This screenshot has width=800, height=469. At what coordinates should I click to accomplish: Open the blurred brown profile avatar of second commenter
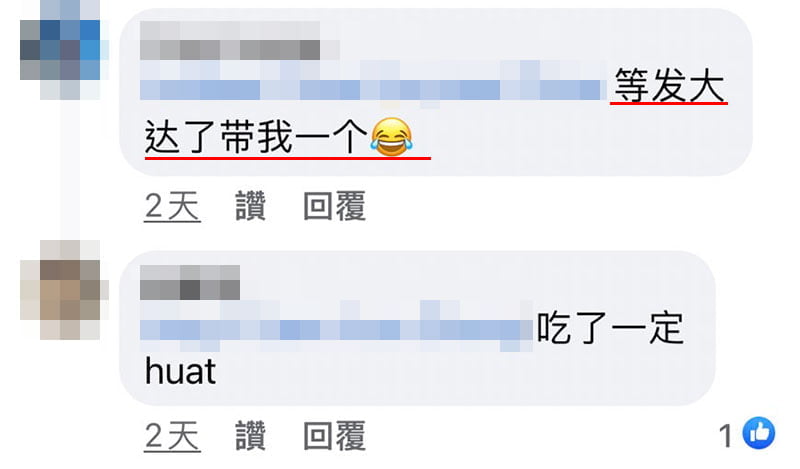(x=64, y=290)
